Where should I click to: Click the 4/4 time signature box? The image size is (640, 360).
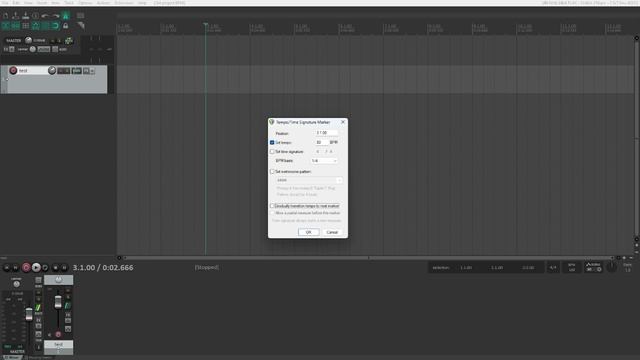tap(553, 268)
